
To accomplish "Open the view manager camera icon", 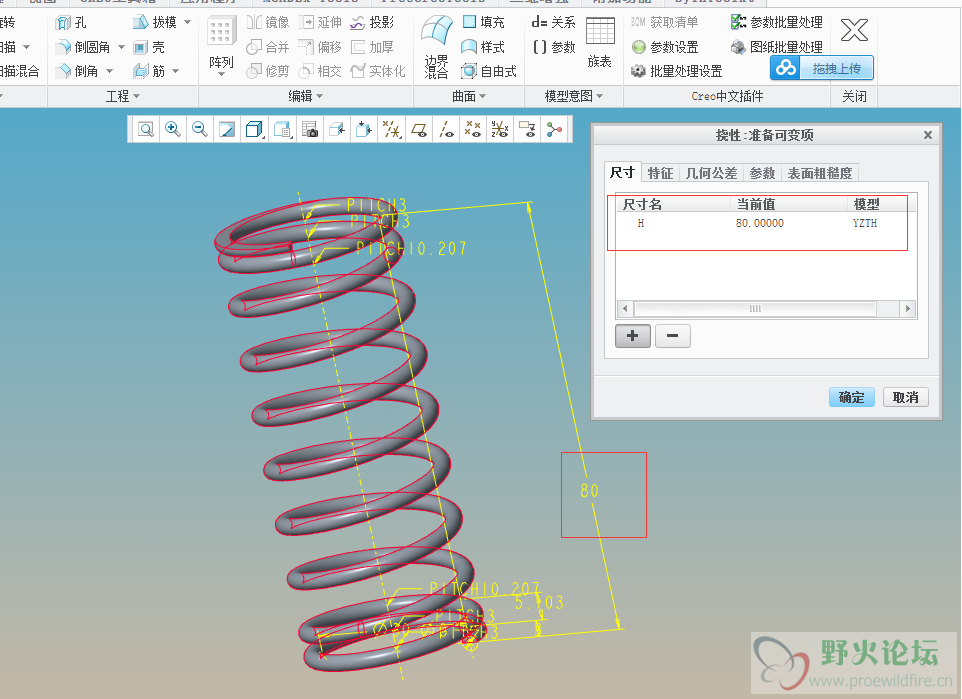I will [310, 129].
